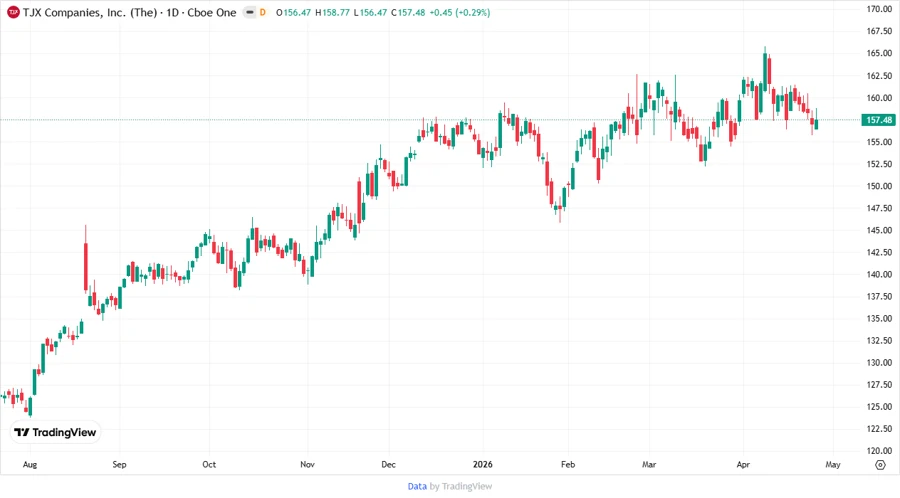Click the 130.00 price scale label
900x498 pixels.
(x=879, y=363)
